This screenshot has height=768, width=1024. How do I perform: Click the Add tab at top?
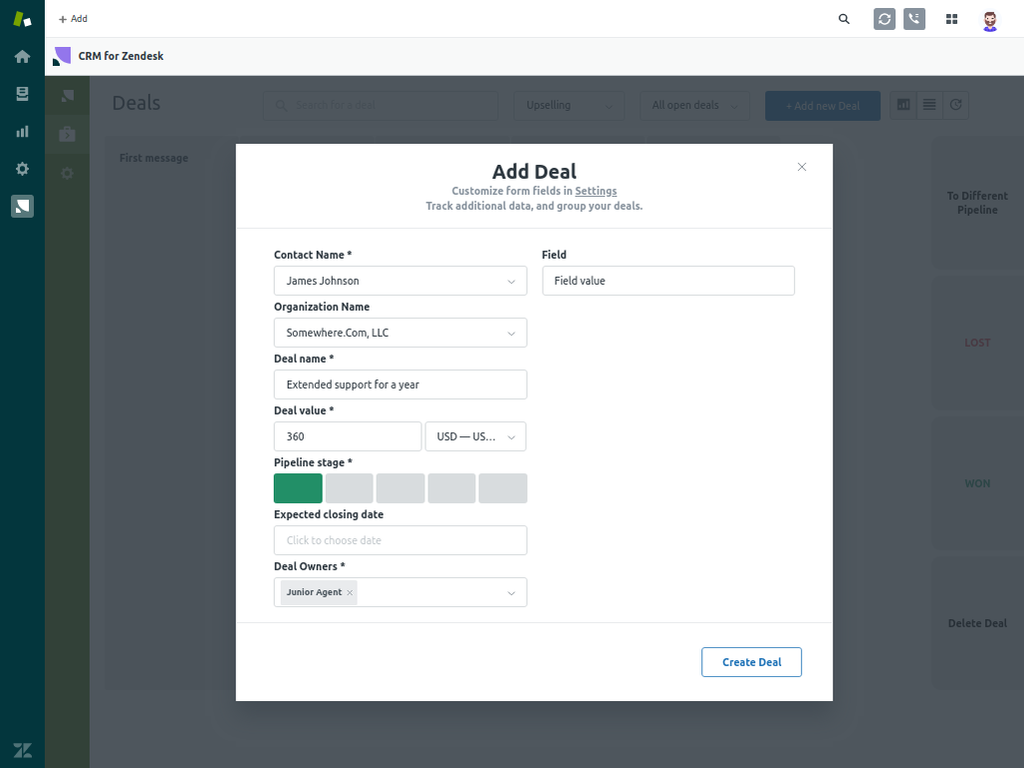[x=73, y=19]
